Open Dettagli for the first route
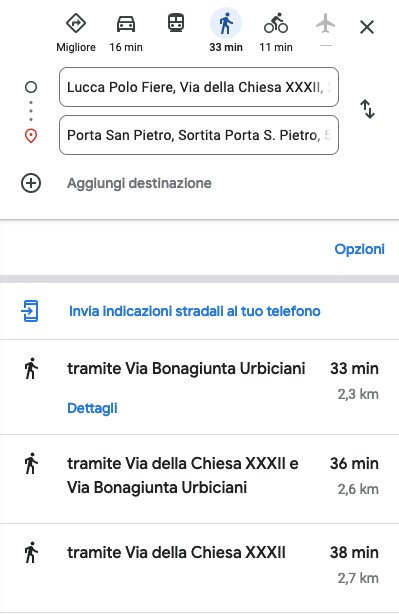This screenshot has width=399, height=615. [92, 408]
